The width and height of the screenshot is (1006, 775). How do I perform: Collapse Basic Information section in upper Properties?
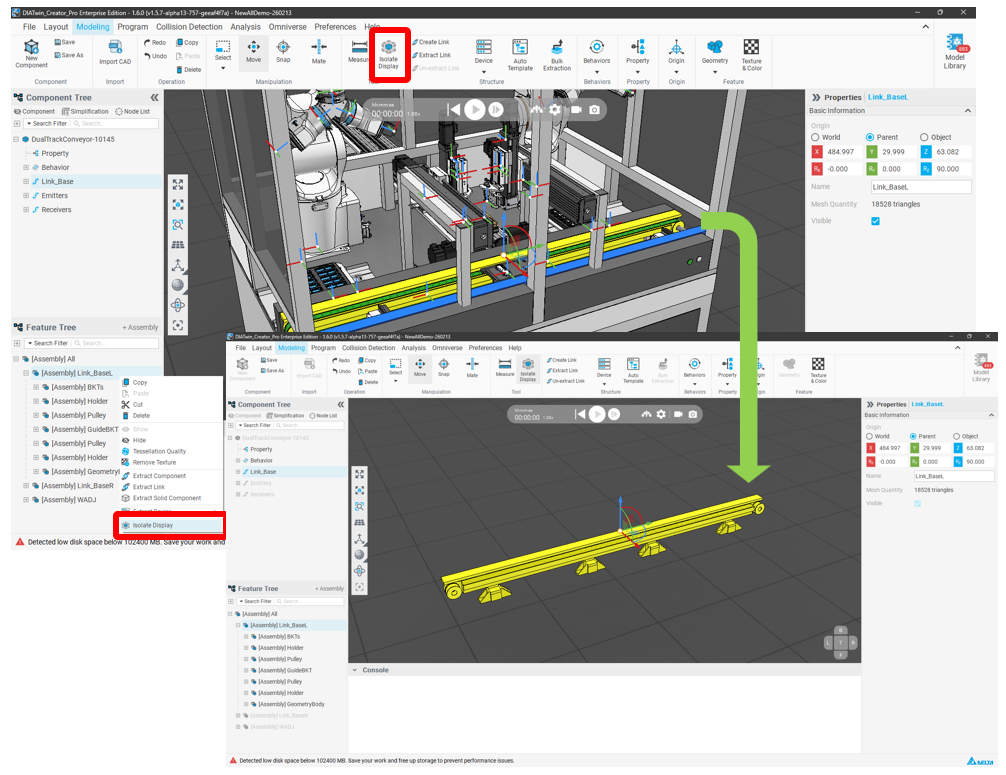[968, 111]
